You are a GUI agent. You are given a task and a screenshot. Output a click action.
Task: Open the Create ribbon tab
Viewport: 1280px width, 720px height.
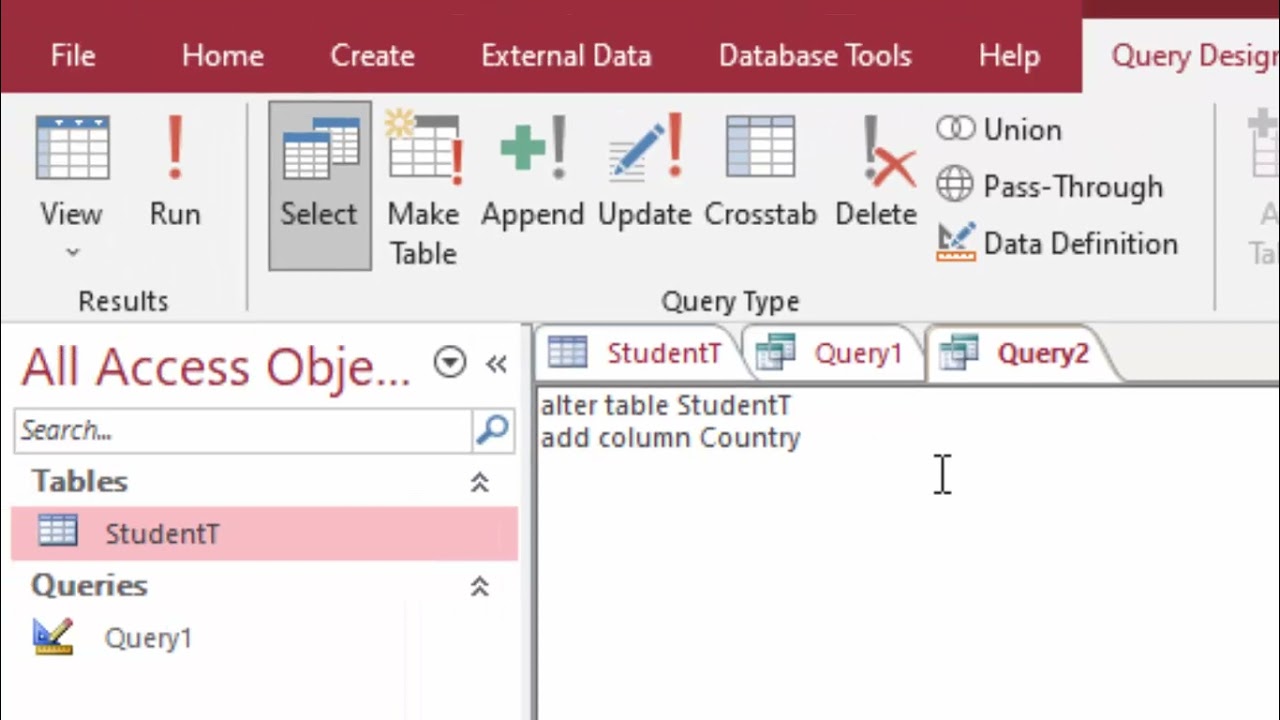click(x=372, y=55)
